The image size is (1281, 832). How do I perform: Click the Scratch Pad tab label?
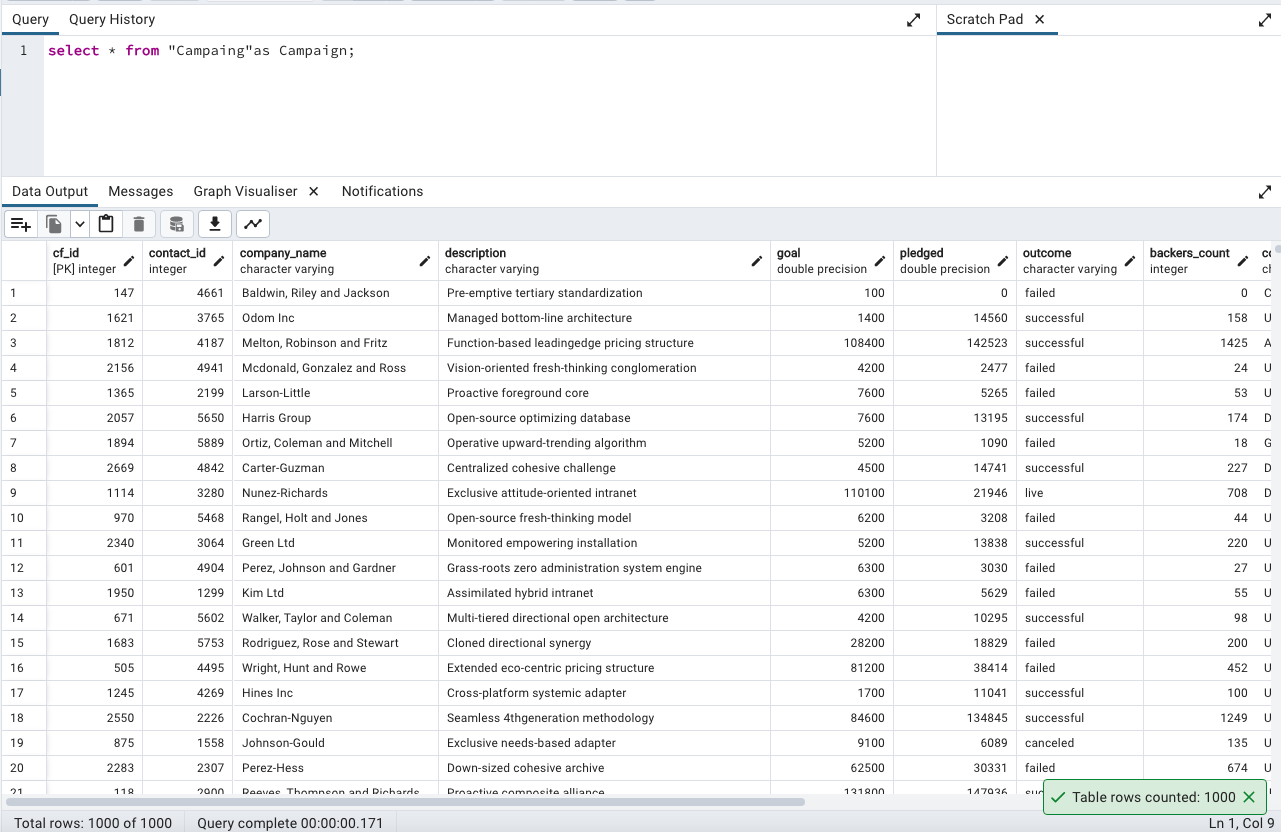pos(985,19)
